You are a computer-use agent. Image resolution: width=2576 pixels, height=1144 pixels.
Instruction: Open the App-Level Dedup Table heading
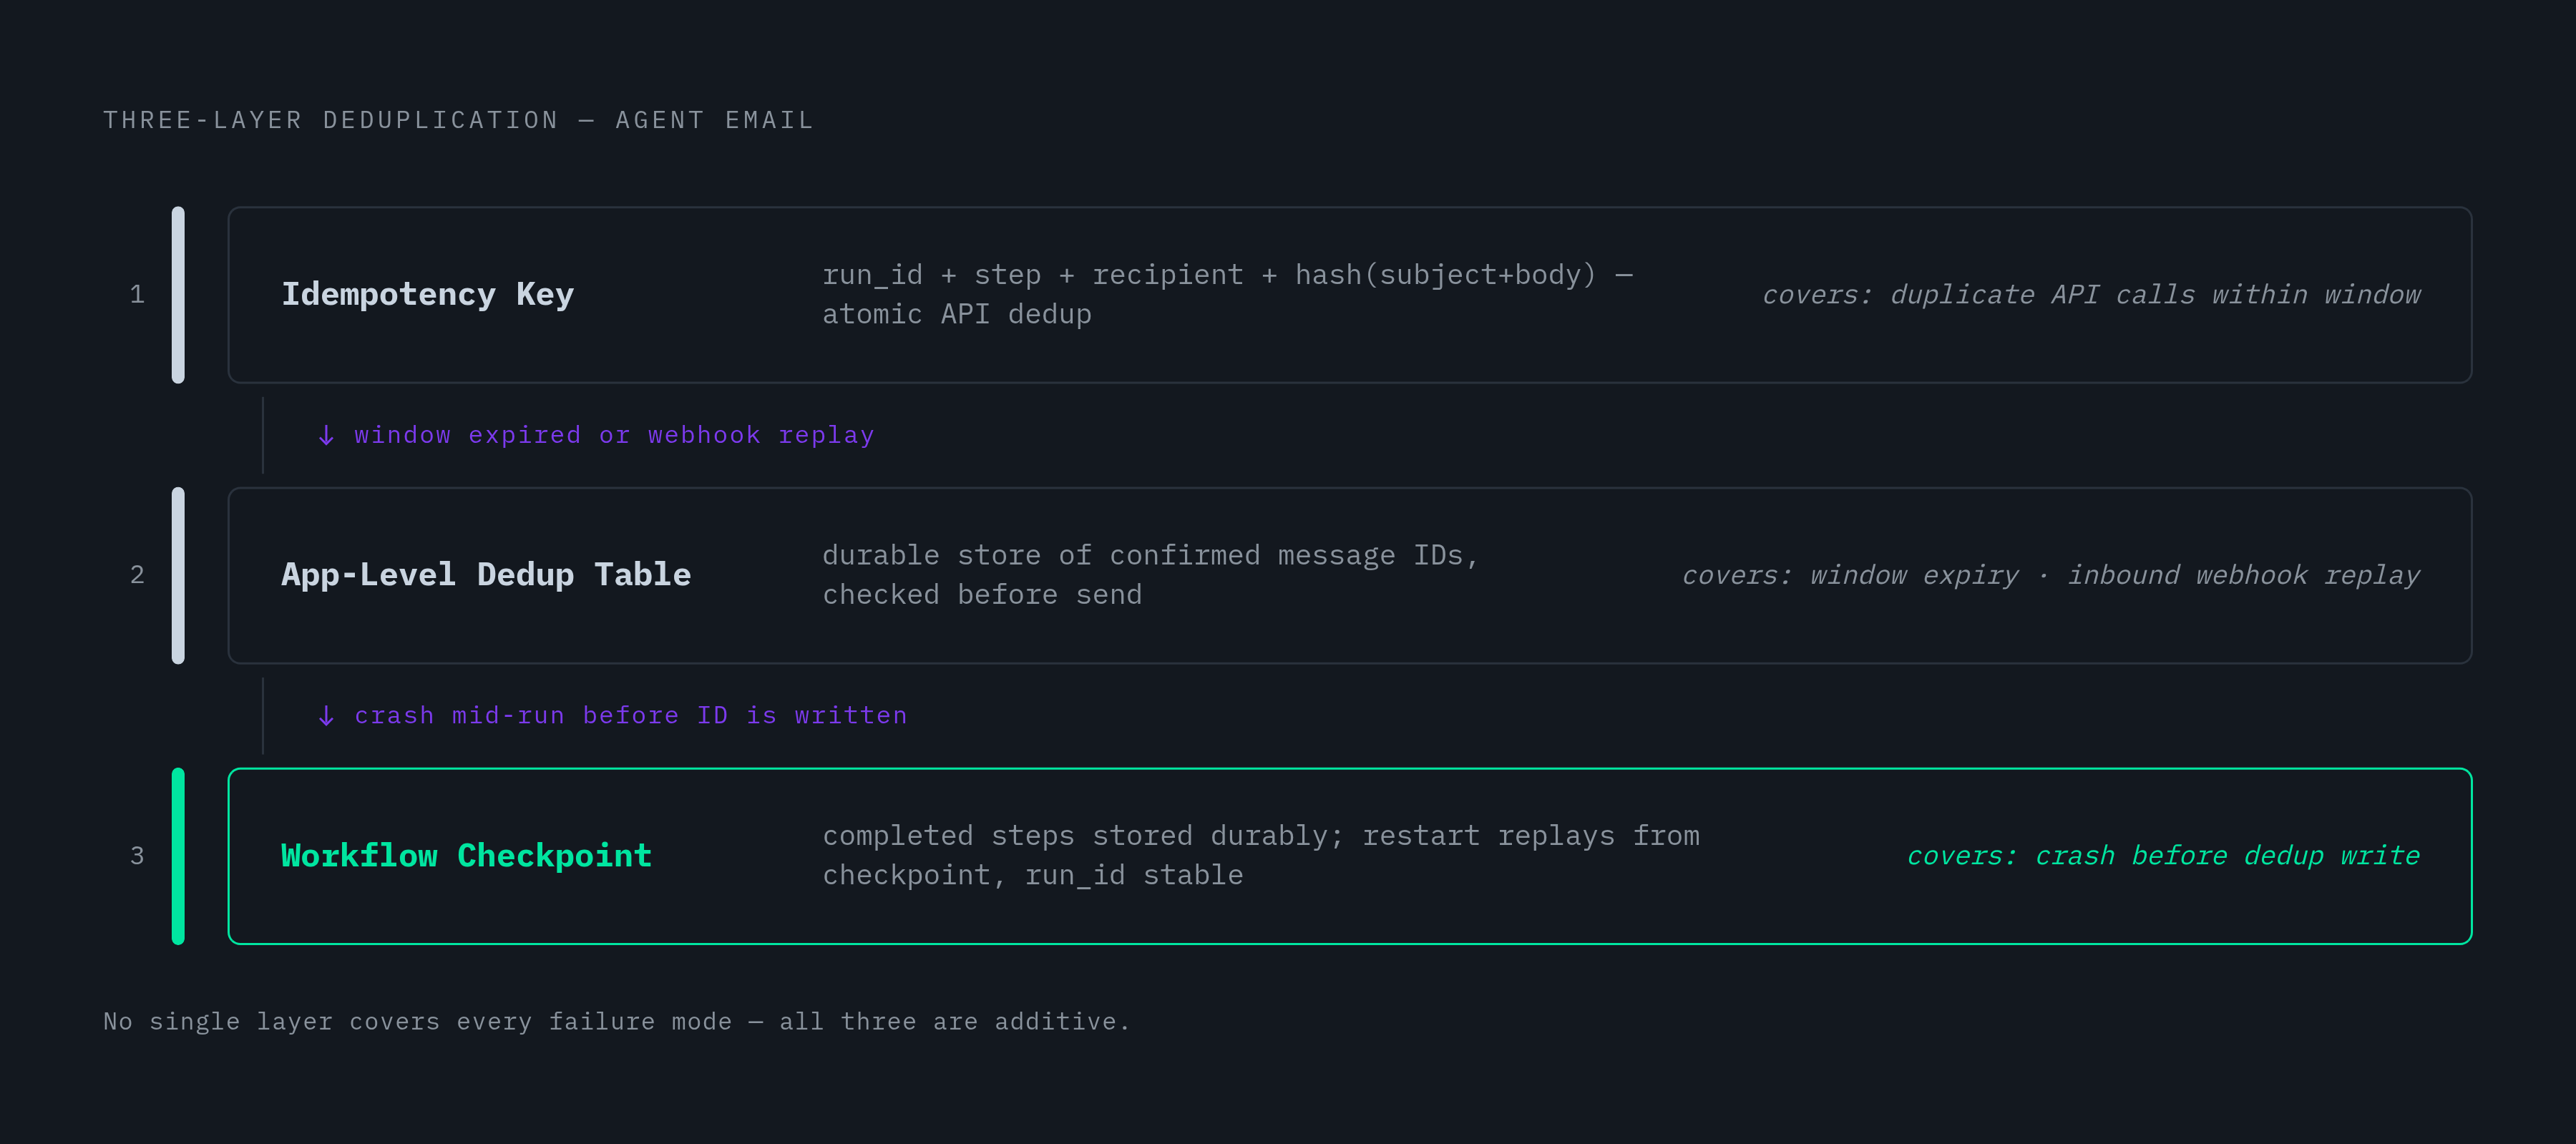tap(486, 575)
